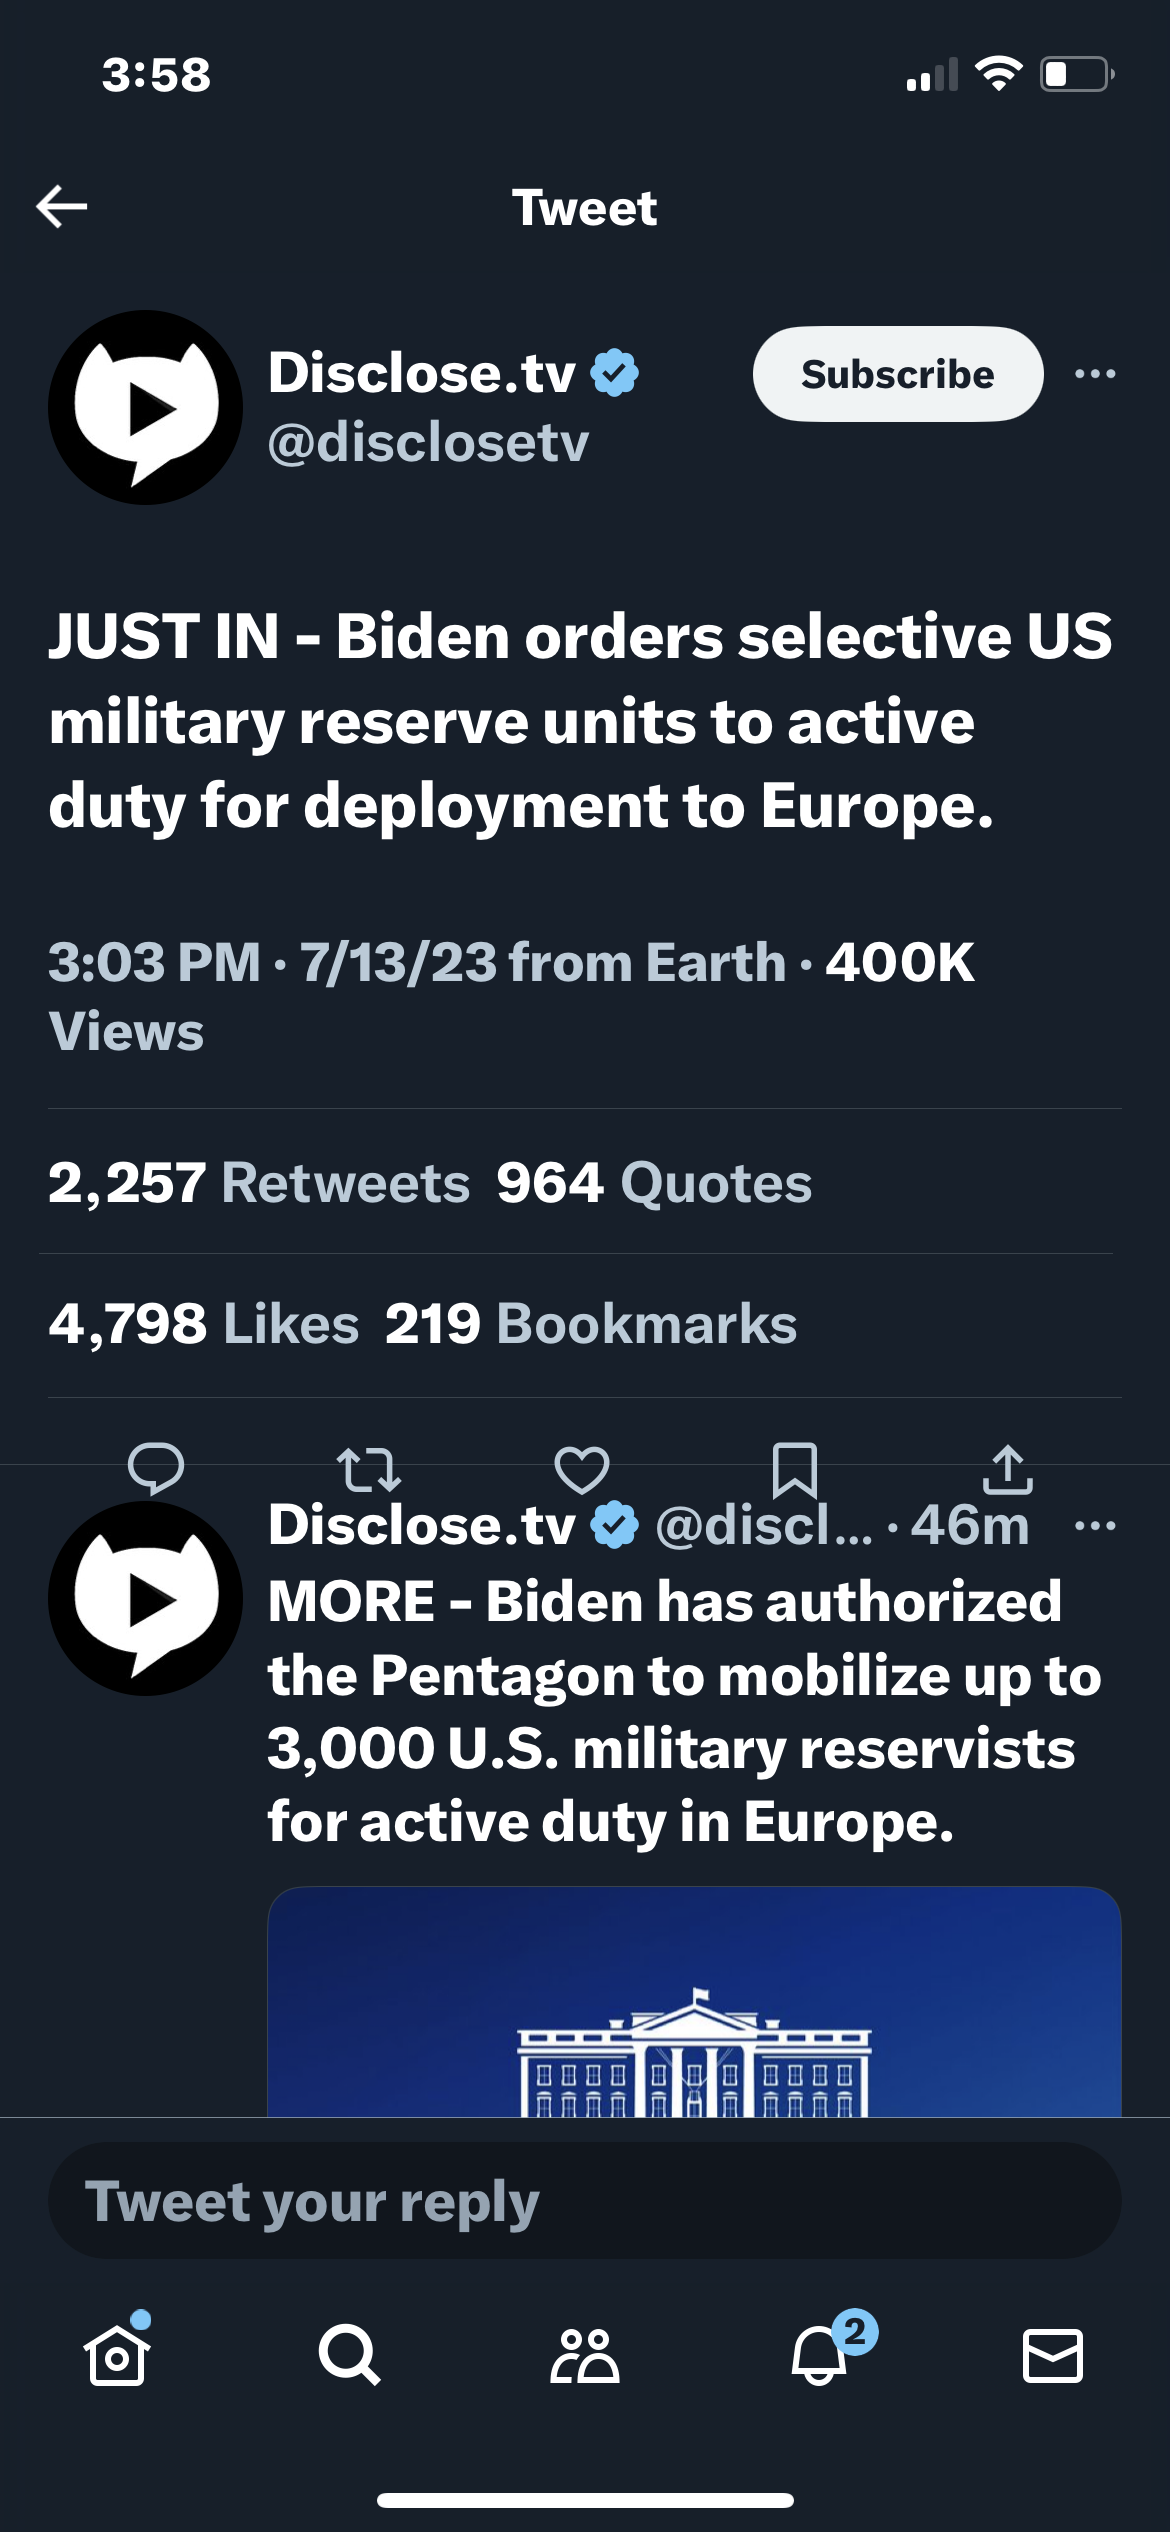Screen dimensions: 1170x2532
Task: View the 4,798 Likes list
Action: [x=204, y=1324]
